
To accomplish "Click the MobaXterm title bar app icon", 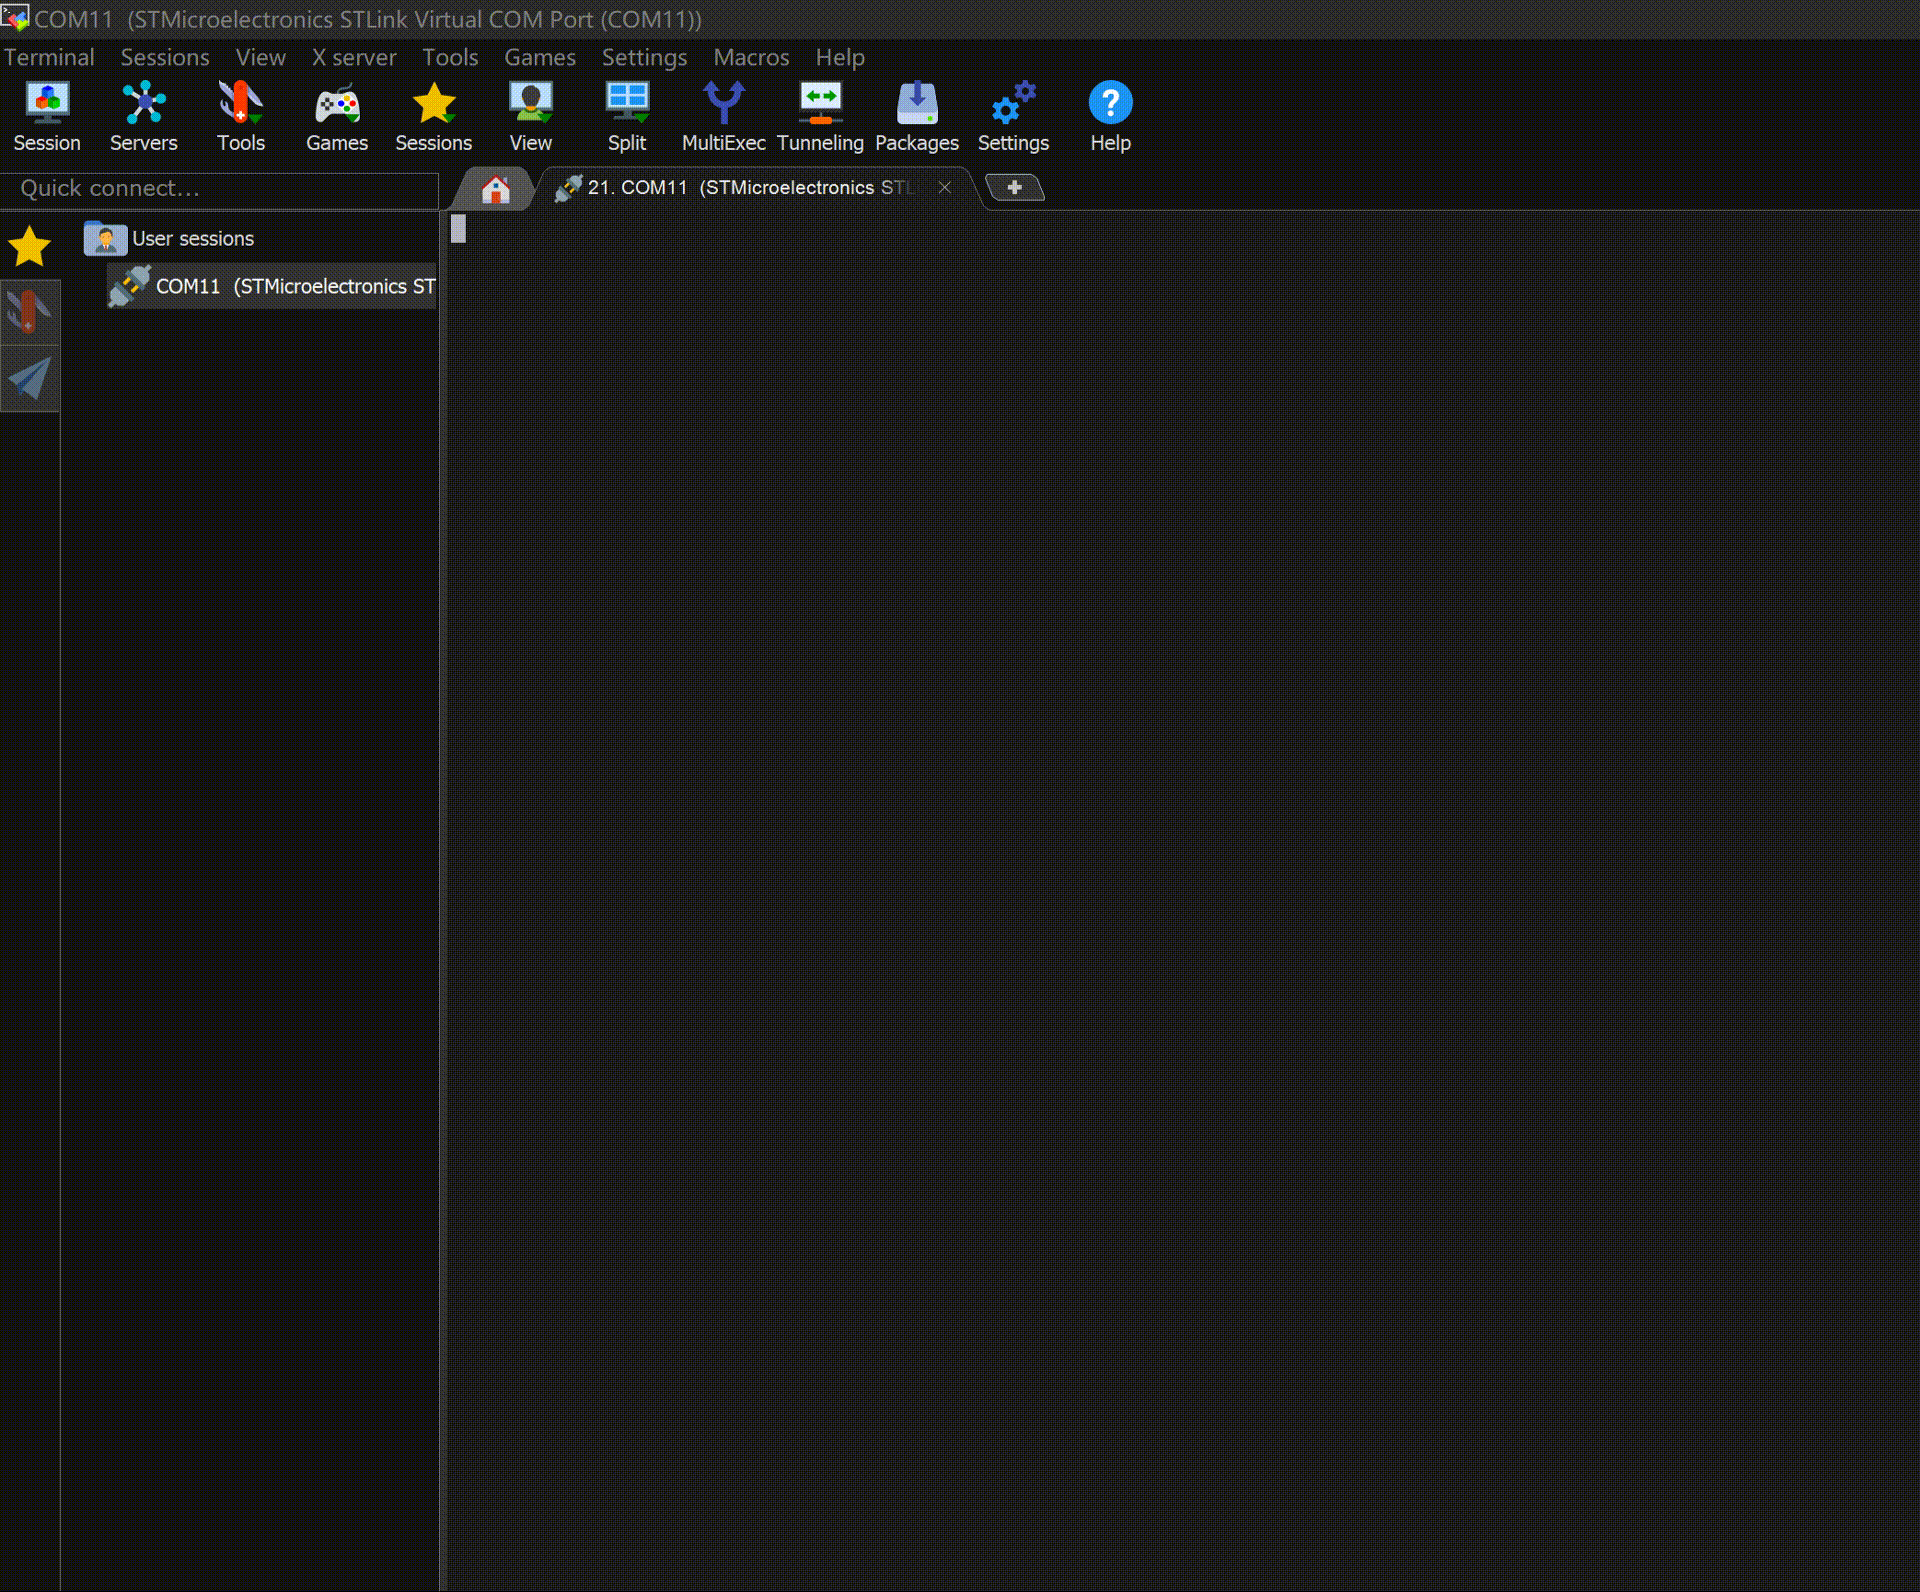I will tap(15, 18).
